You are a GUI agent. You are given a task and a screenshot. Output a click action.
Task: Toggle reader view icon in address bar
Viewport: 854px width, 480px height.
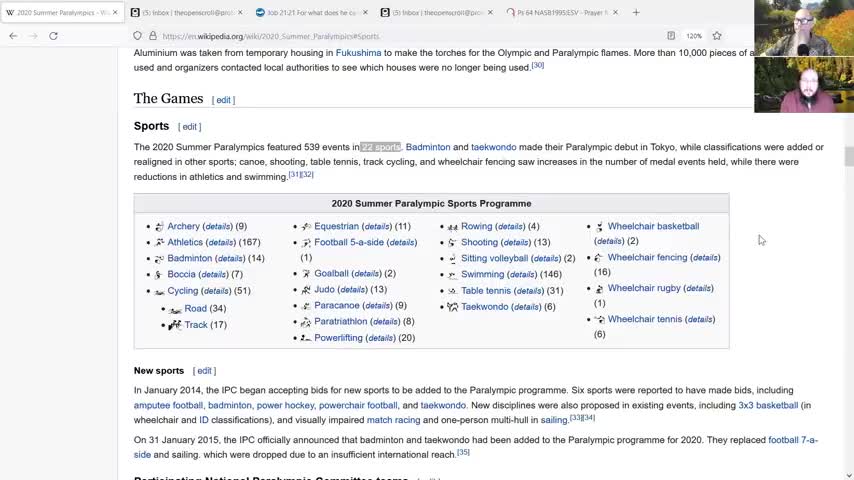coord(671,36)
